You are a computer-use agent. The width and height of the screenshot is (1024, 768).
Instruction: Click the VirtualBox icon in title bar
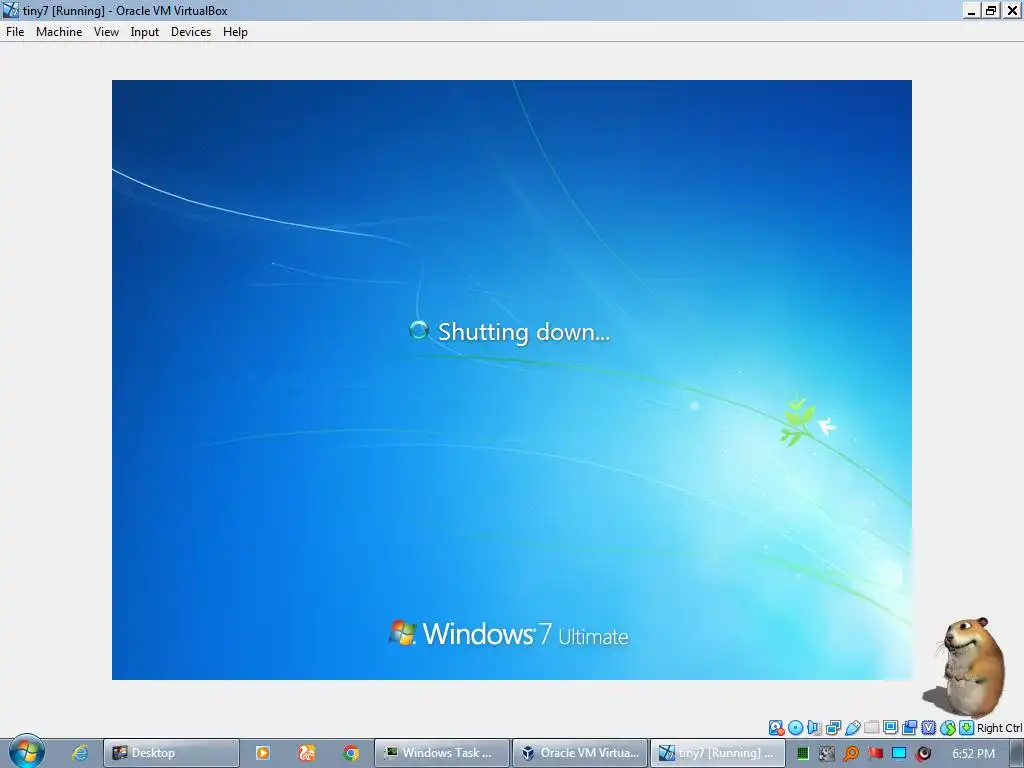click(10, 10)
